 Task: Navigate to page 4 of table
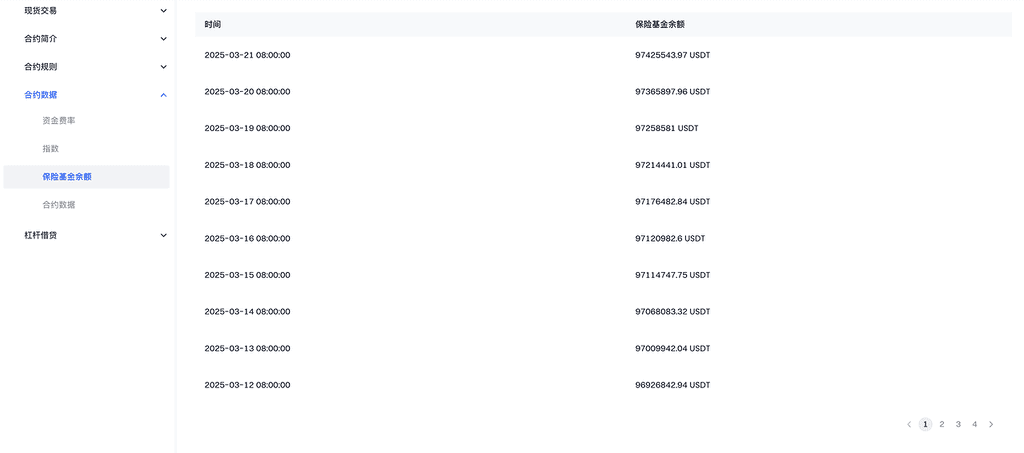974,425
